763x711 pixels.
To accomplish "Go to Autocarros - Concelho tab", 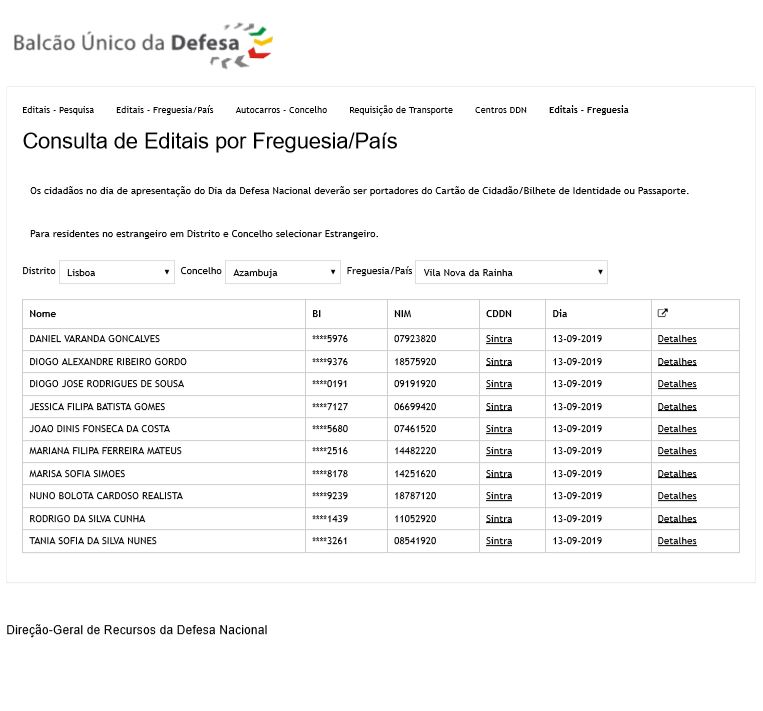I will [x=281, y=110].
